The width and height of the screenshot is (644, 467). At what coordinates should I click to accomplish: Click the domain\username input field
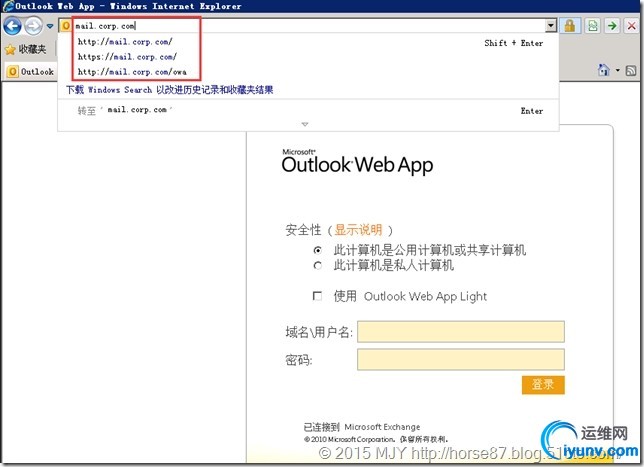(461, 331)
